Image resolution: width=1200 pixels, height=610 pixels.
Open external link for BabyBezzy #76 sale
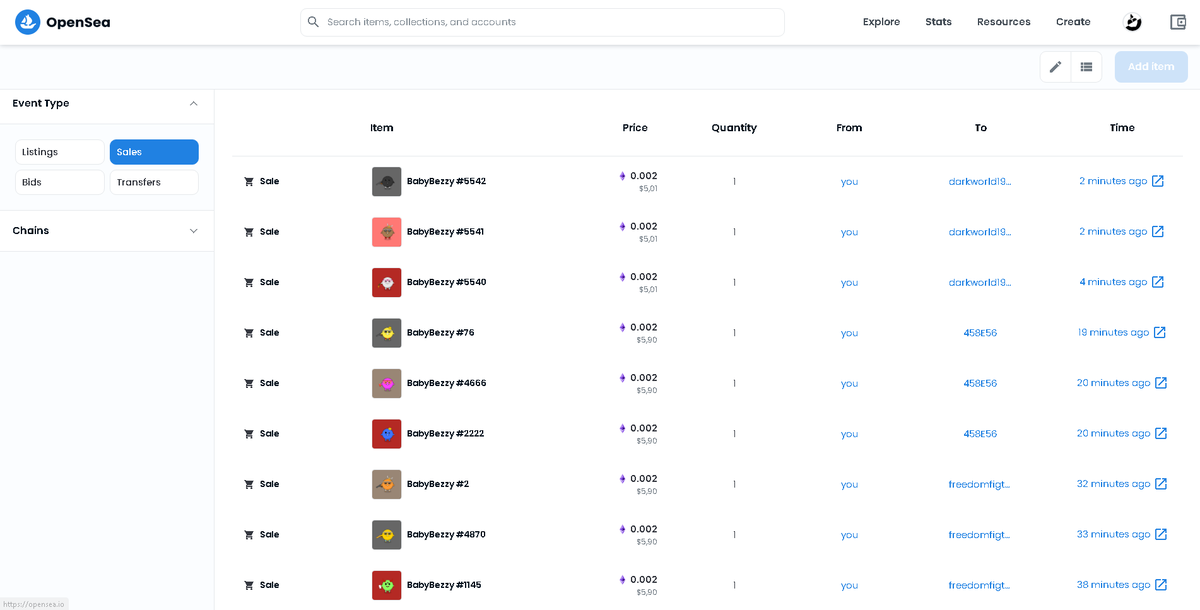[1160, 332]
